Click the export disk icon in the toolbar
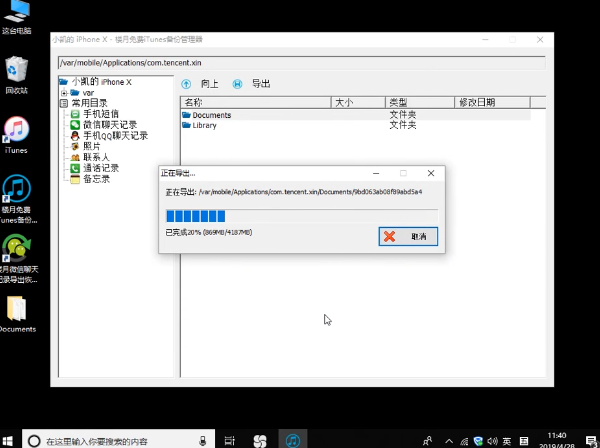This screenshot has width=600, height=448. click(237, 84)
